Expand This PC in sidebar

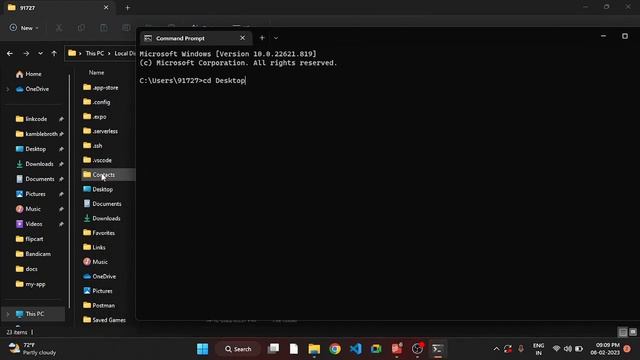click(7, 314)
